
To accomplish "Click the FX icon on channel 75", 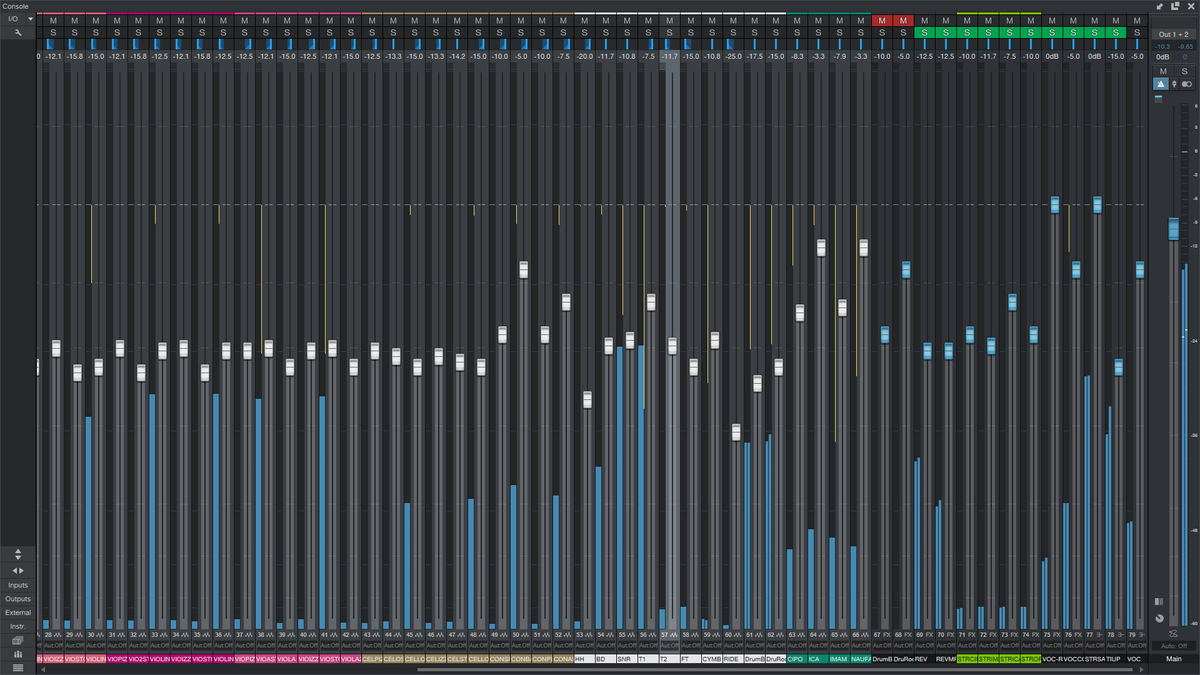I will 1058,635.
